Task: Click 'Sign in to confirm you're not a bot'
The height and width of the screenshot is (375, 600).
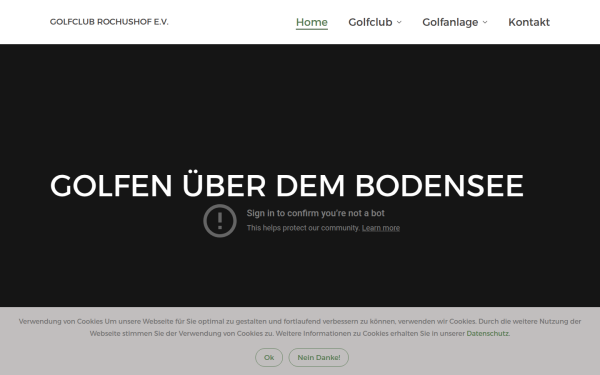Action: pyautogui.click(x=315, y=213)
